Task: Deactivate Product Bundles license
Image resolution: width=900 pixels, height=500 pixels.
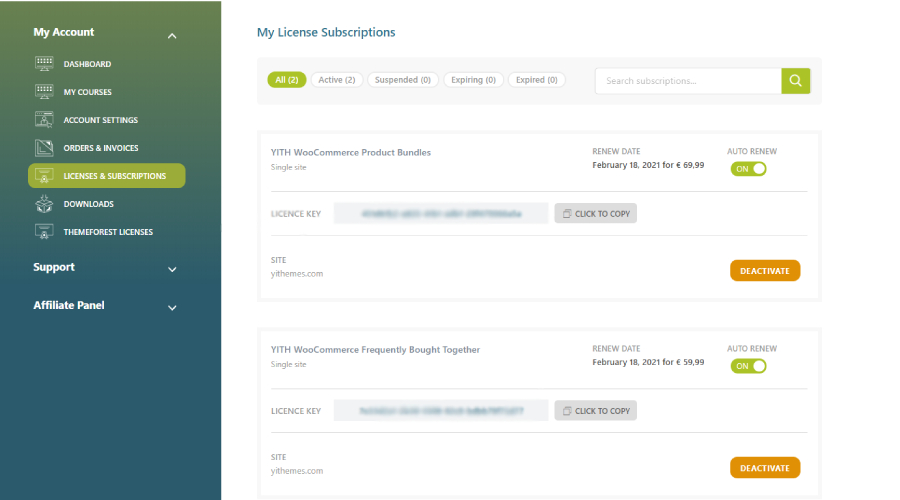Action: click(765, 271)
